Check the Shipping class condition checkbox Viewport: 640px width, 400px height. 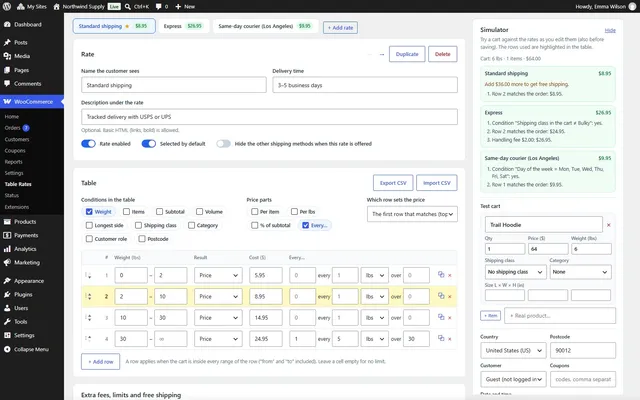tap(138, 225)
